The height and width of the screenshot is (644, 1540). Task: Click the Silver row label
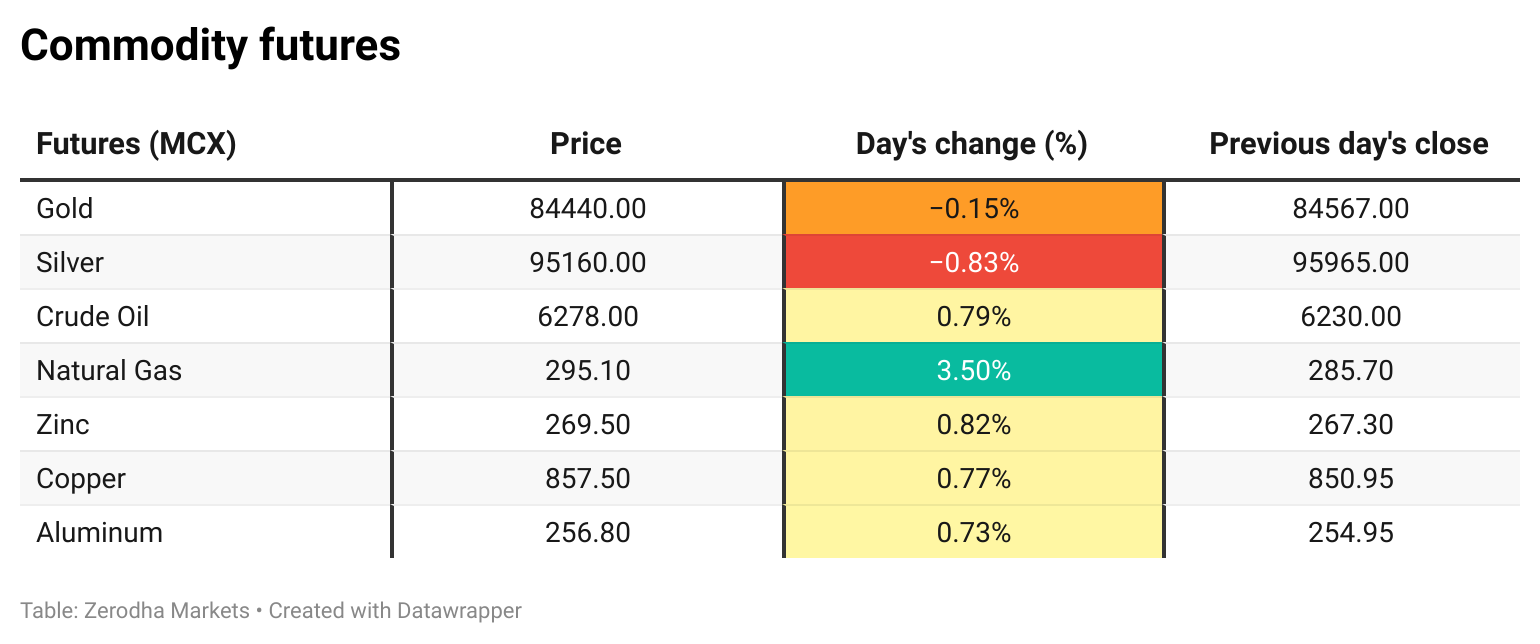click(x=70, y=263)
